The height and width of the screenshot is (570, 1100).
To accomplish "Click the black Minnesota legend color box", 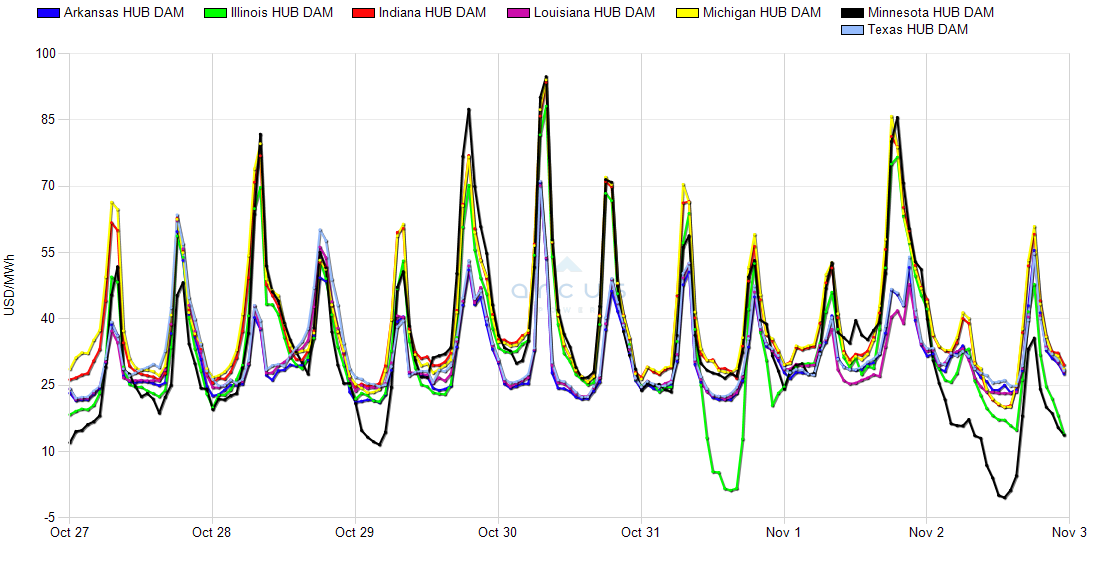I will (x=851, y=13).
